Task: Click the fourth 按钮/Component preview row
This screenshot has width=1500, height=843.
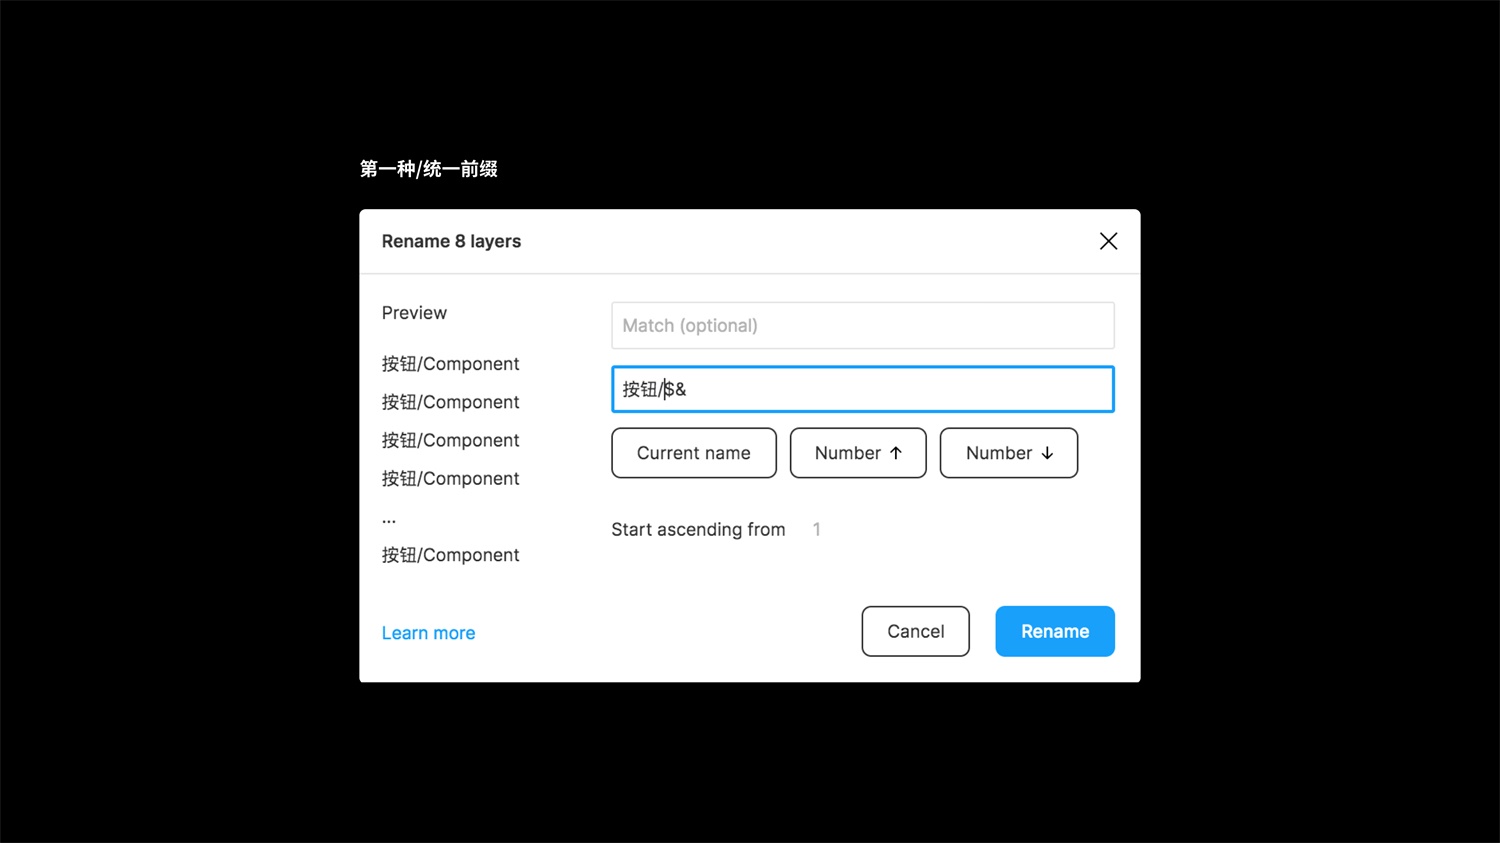Action: click(450, 477)
